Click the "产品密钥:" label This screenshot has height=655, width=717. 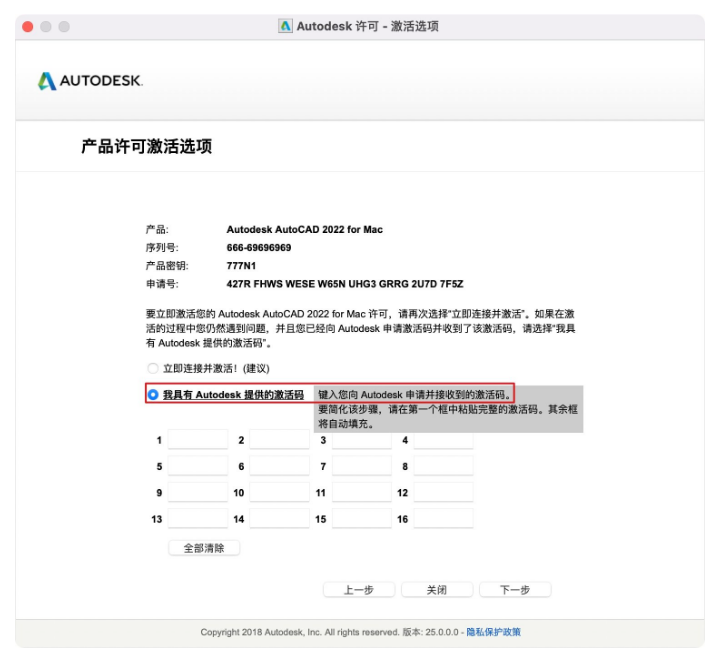tap(167, 266)
